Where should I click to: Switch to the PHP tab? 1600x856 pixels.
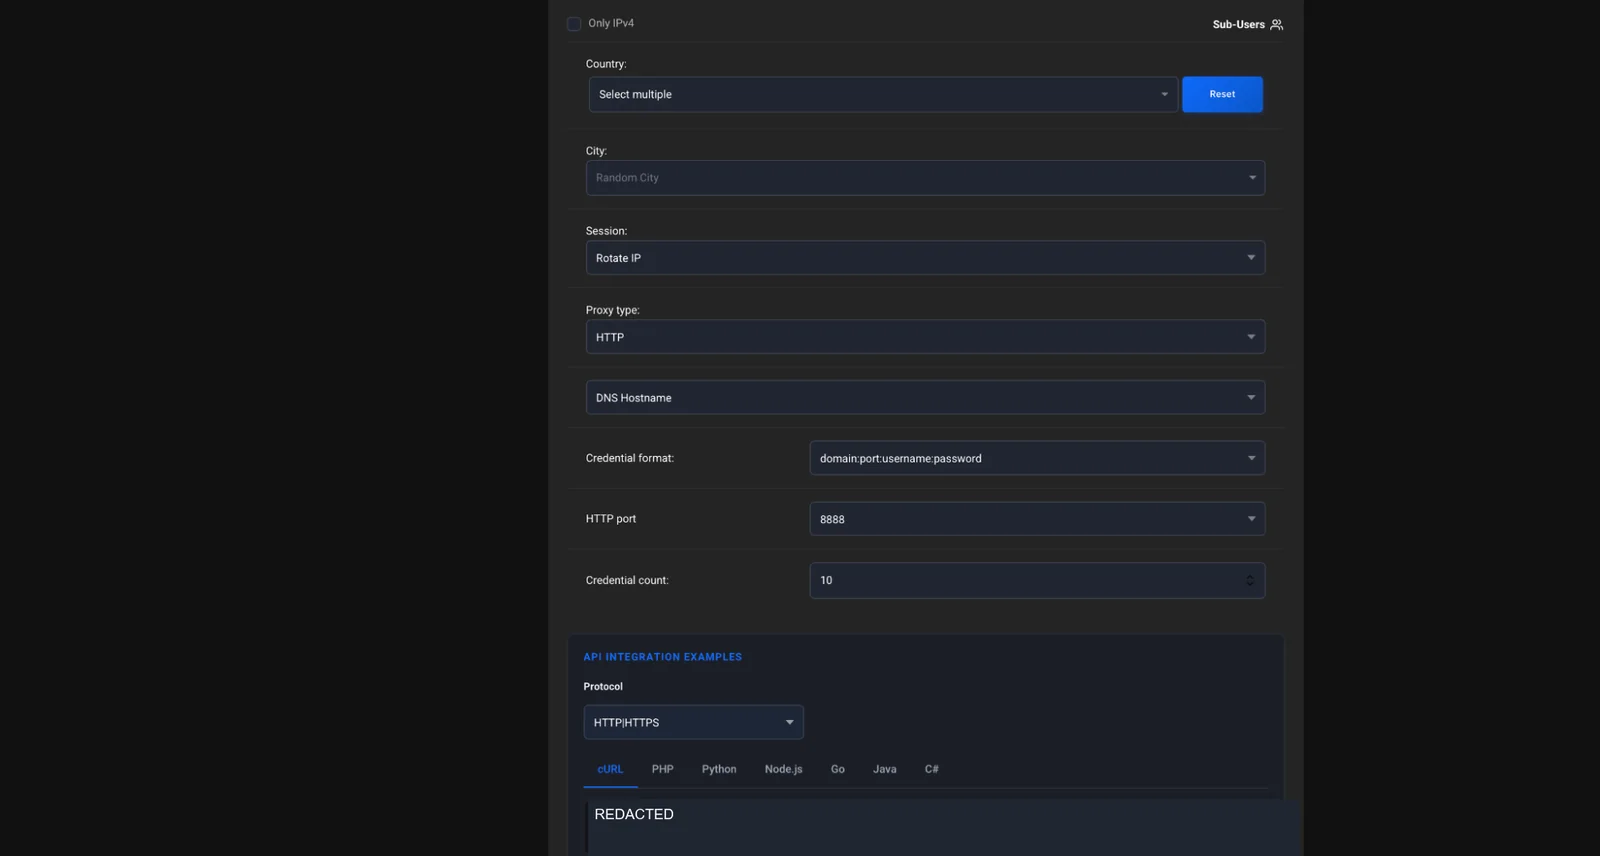(x=663, y=770)
